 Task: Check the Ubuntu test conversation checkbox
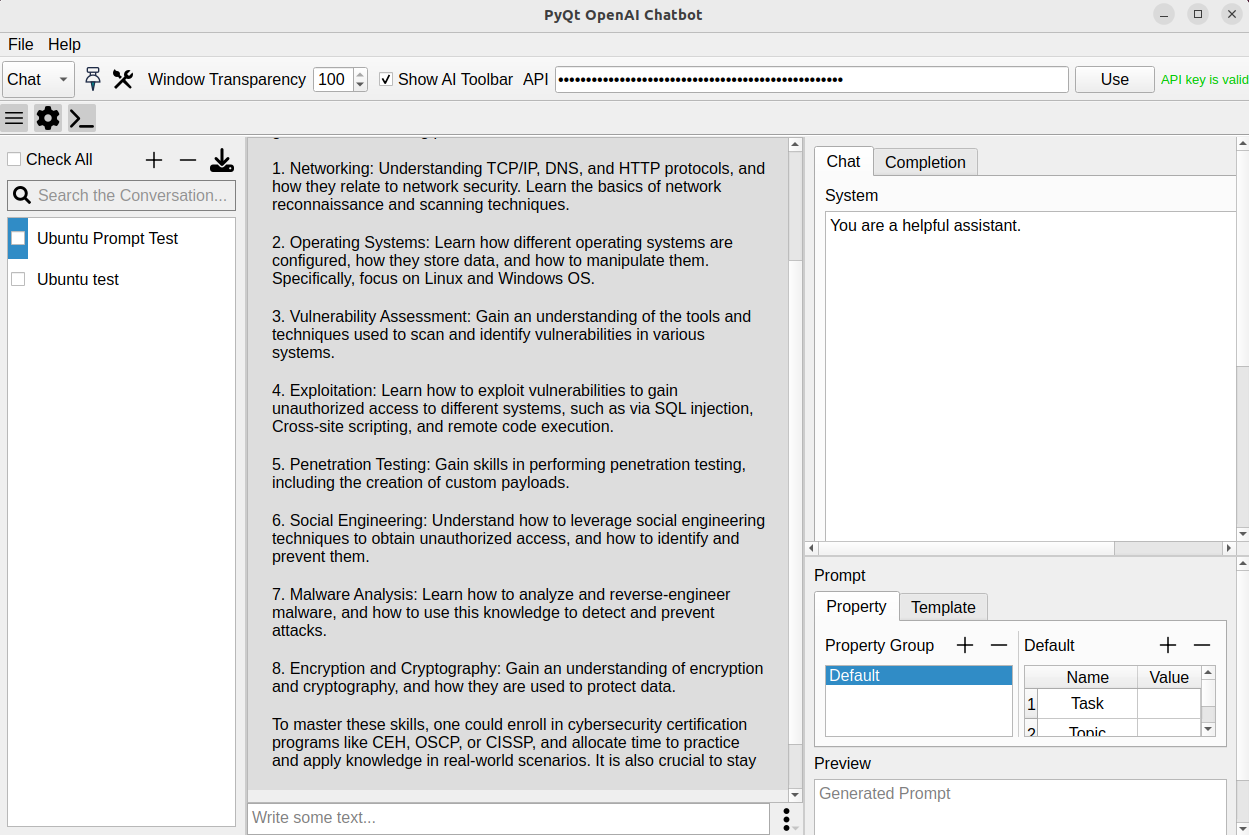point(18,280)
